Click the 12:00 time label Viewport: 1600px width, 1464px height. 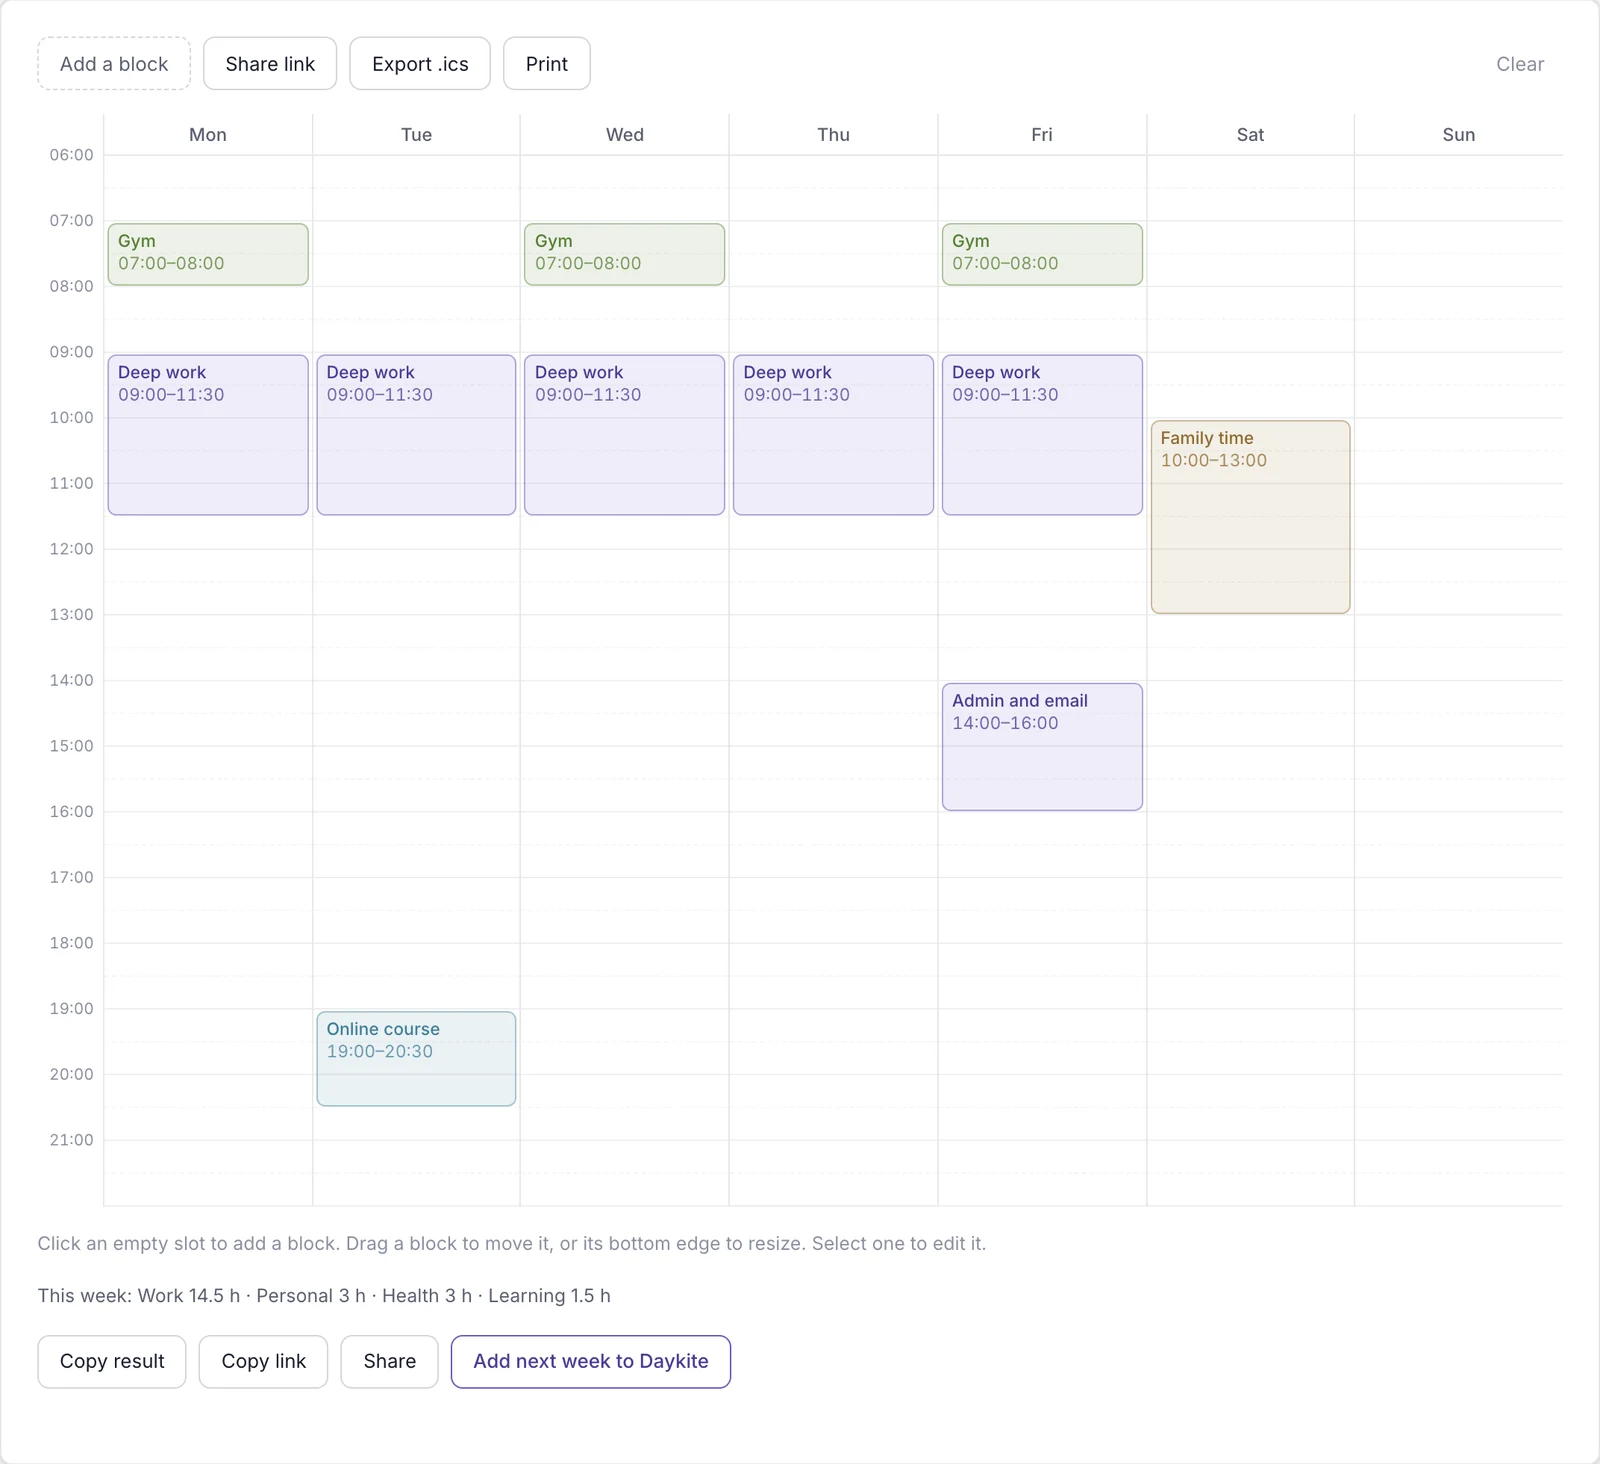[x=72, y=549]
